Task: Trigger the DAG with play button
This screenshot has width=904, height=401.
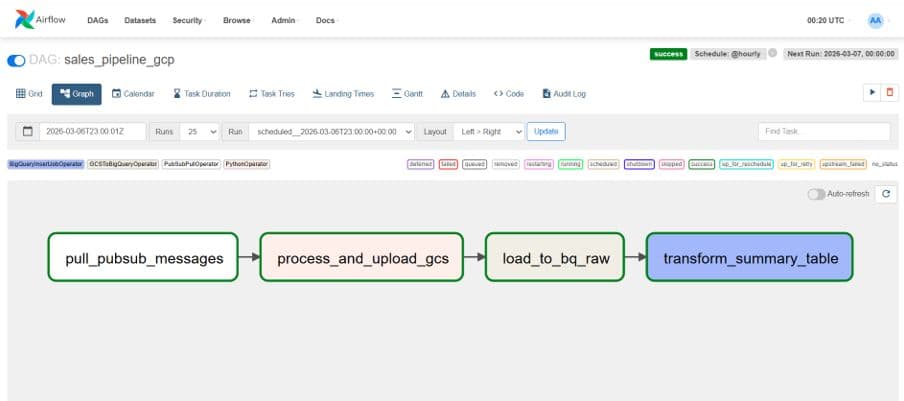Action: click(x=872, y=92)
